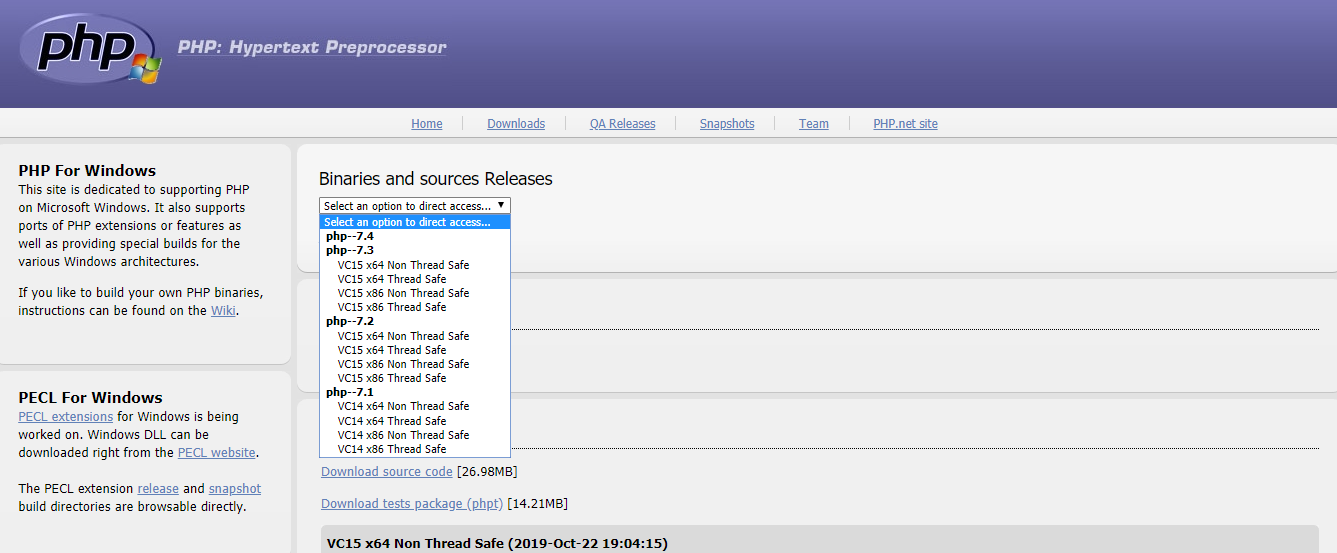
Task: Open the PECL website link
Action: click(x=216, y=453)
